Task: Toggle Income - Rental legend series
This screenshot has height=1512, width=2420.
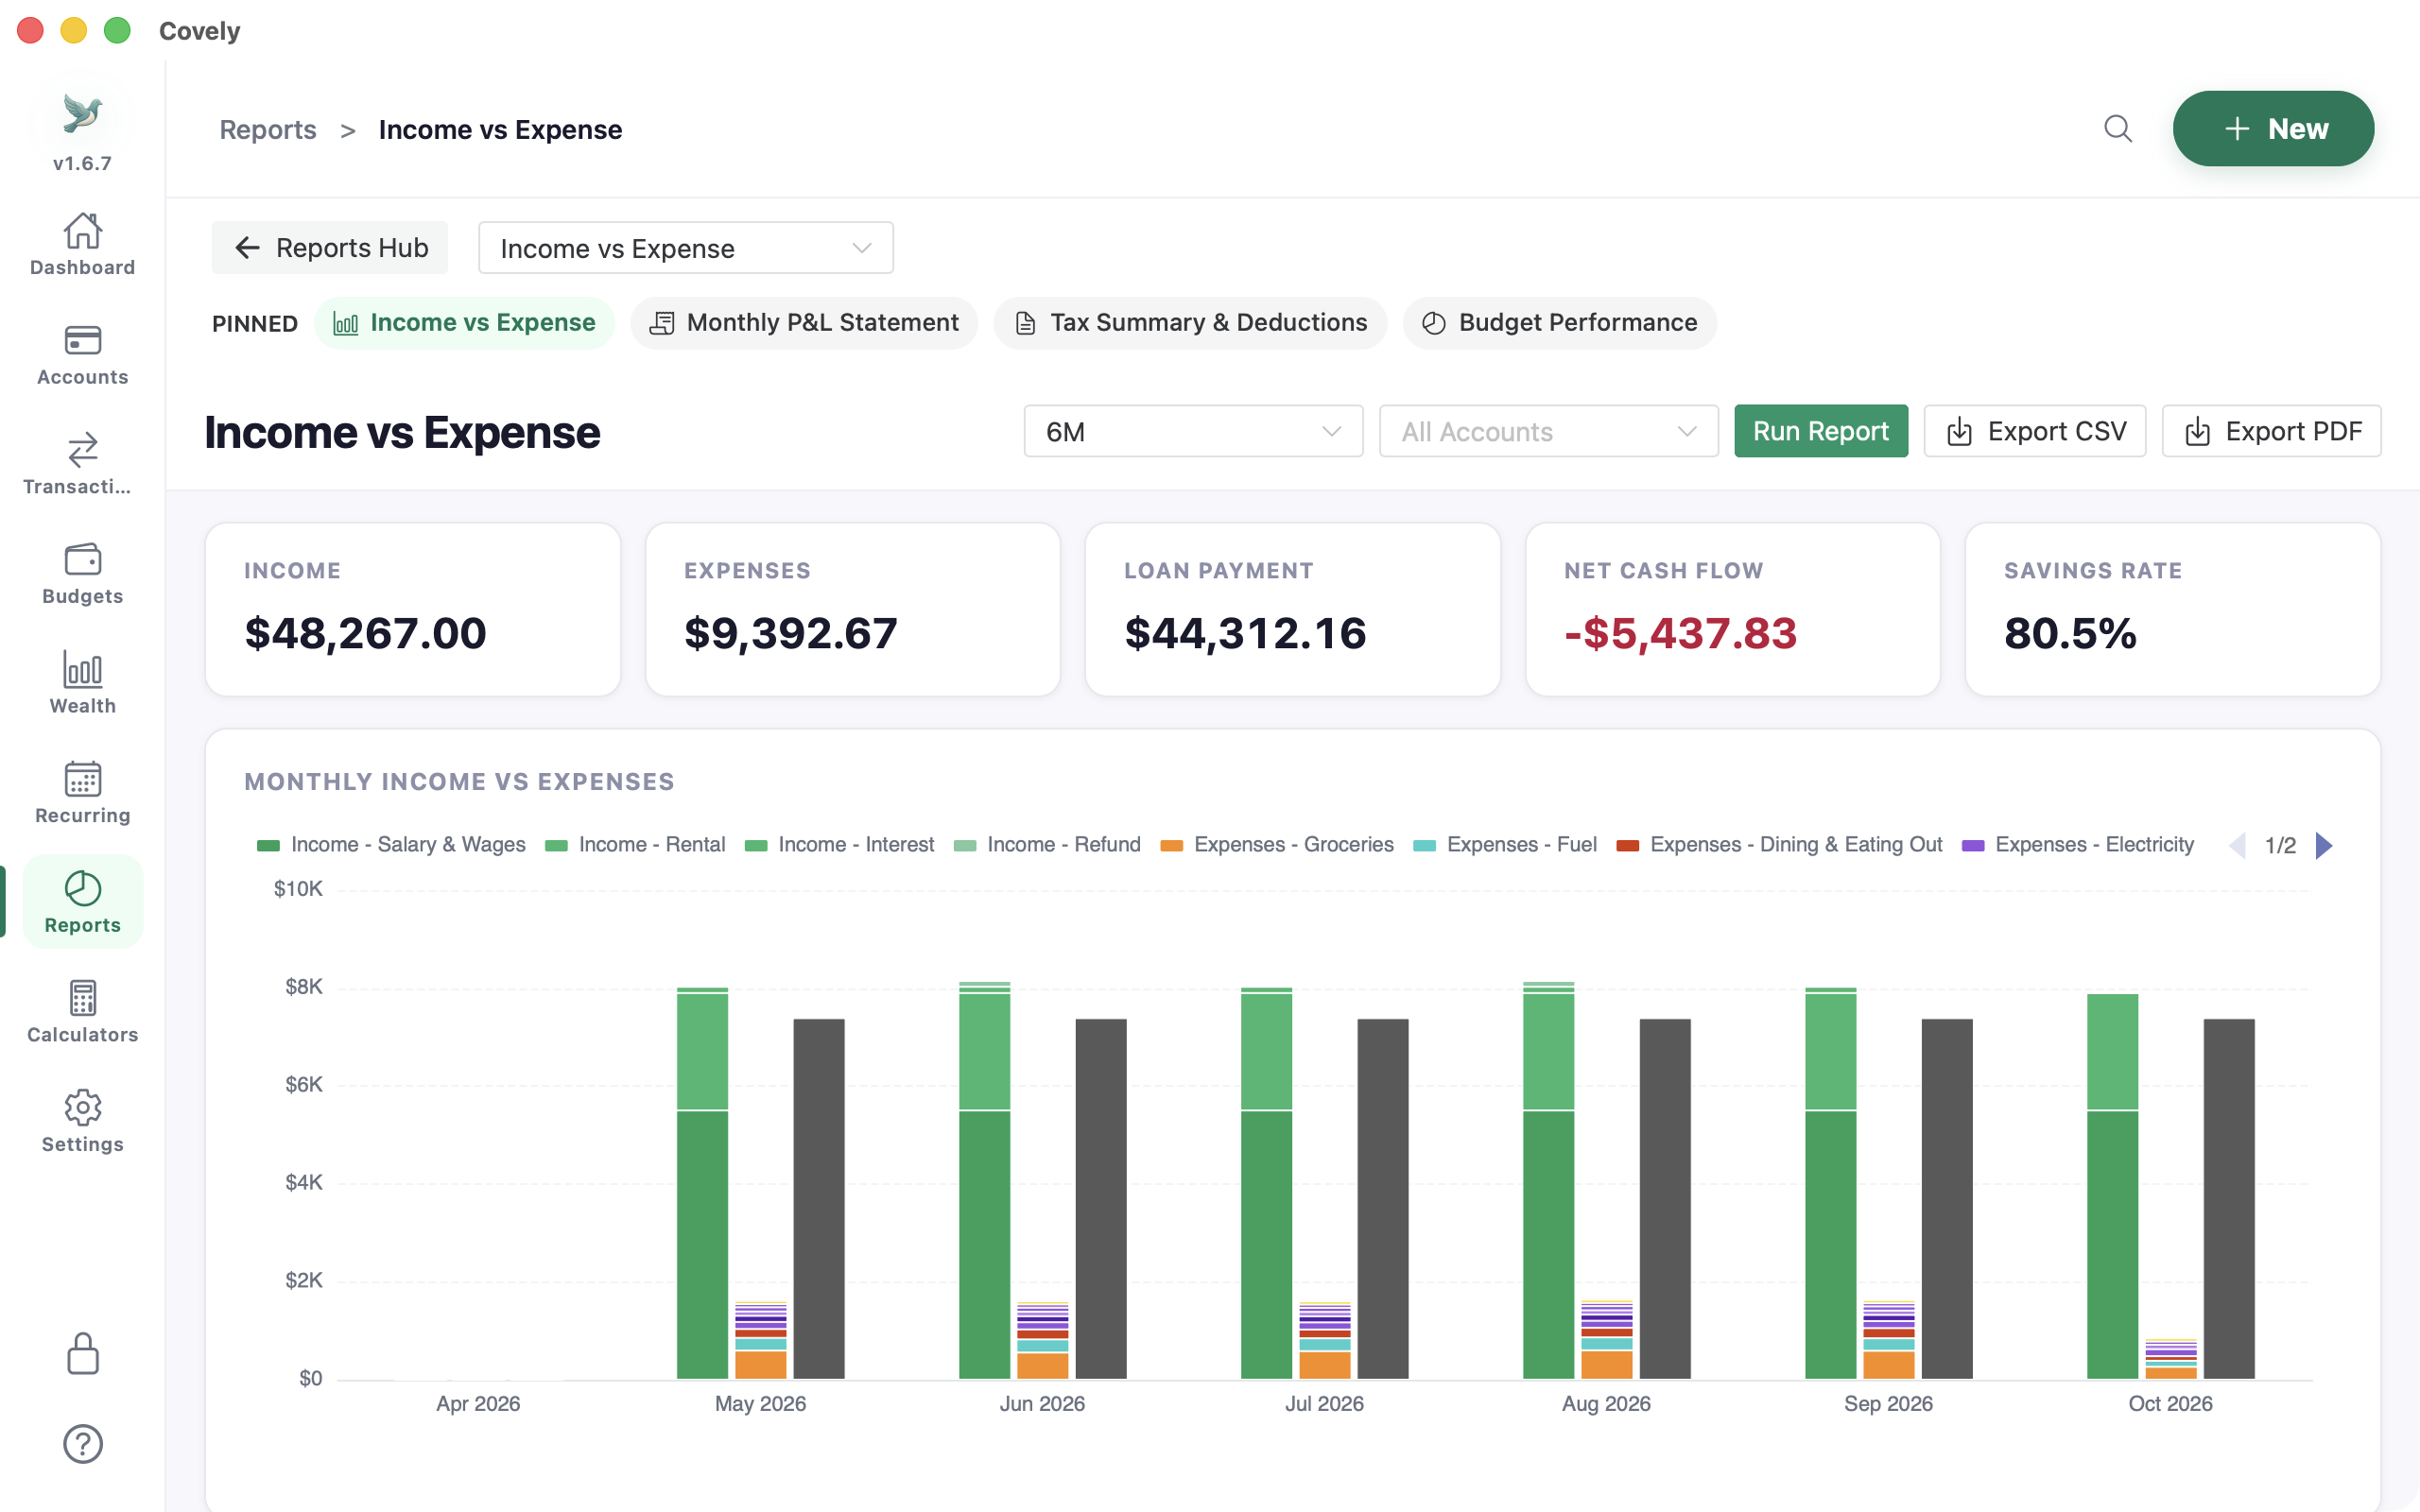Action: coord(635,845)
